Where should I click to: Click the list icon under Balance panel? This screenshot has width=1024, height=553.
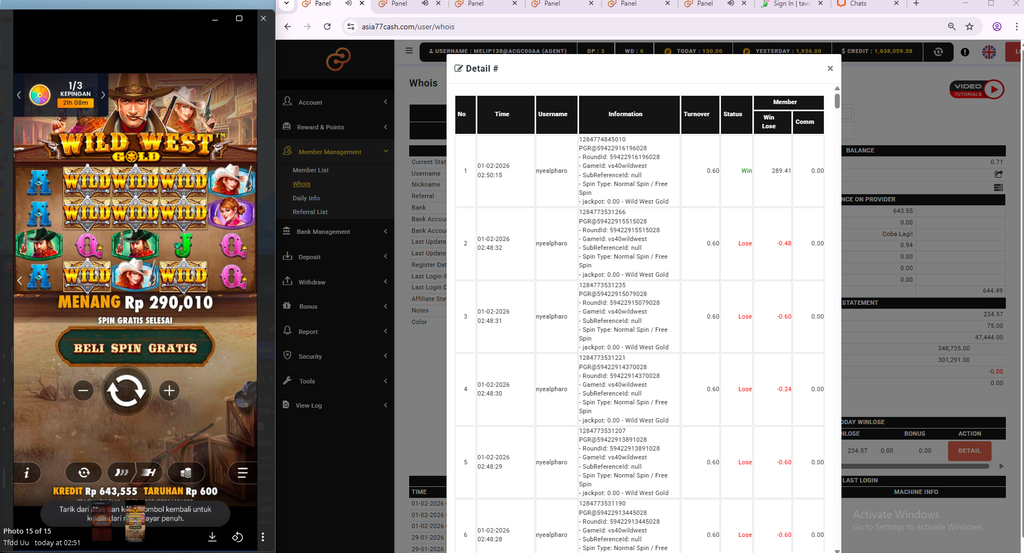998,187
